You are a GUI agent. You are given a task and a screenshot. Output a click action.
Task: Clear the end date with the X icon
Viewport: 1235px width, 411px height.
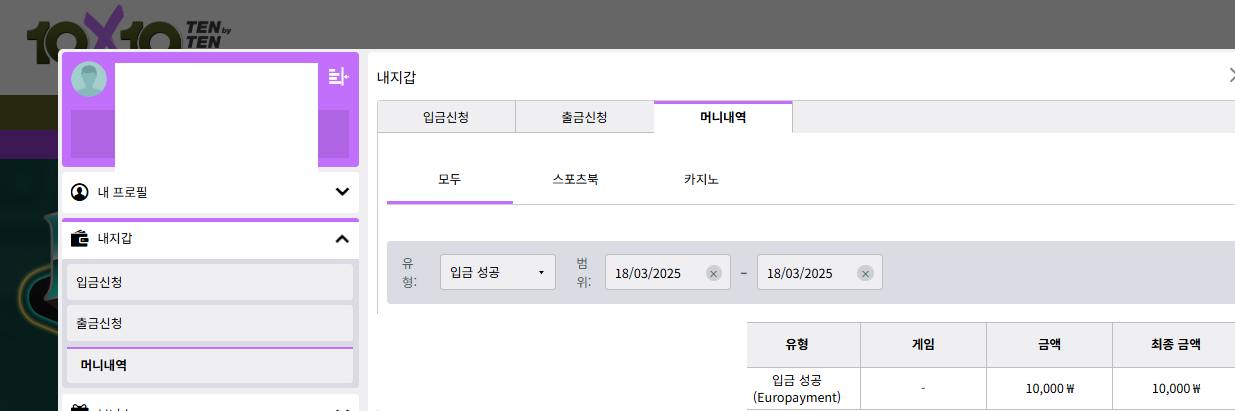865,273
